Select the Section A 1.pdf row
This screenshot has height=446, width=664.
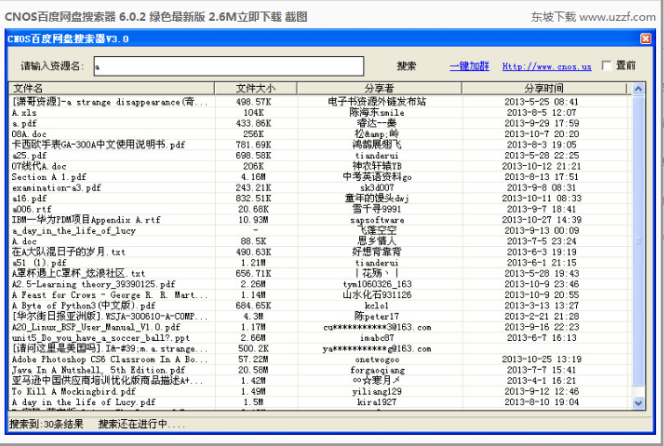pos(318,177)
